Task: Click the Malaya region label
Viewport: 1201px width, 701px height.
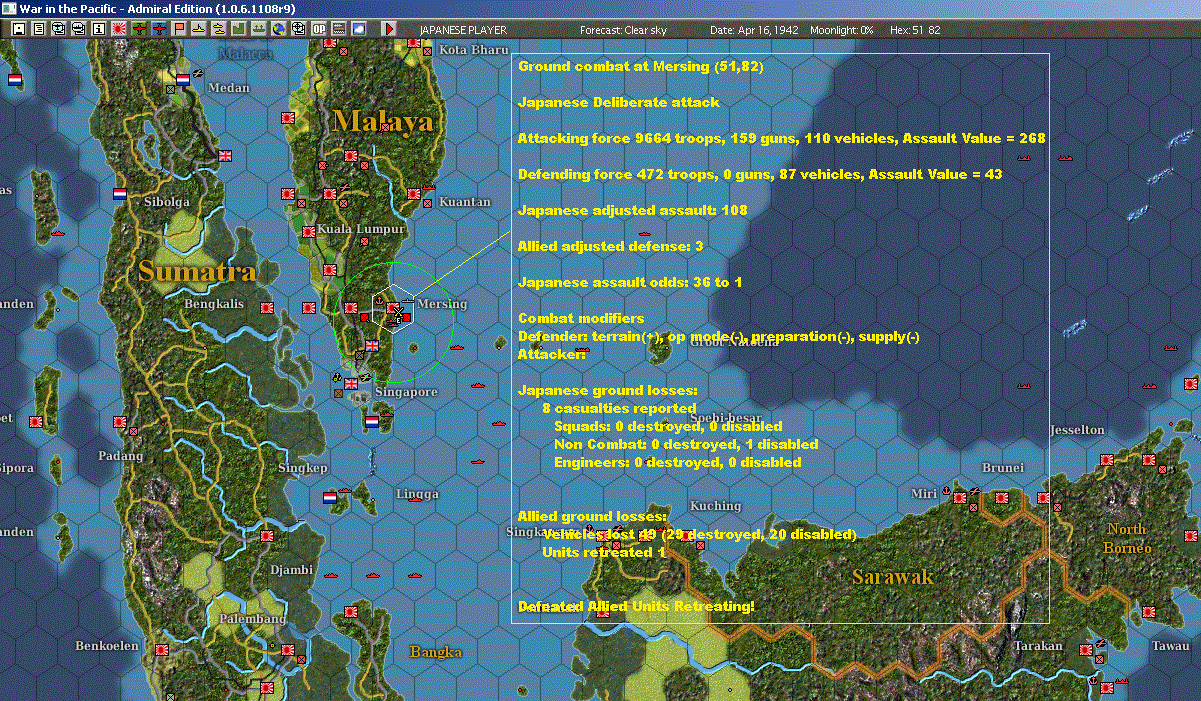Action: coord(384,122)
